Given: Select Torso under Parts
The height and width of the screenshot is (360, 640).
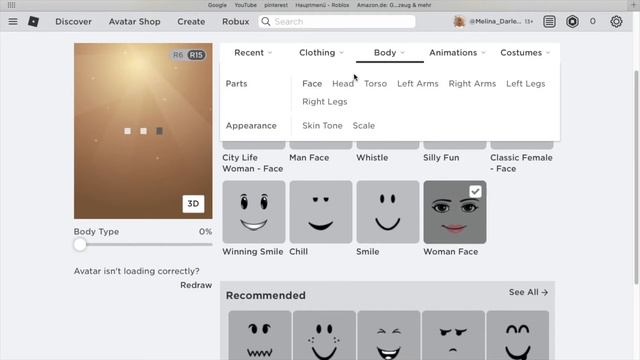Looking at the screenshot, I should point(375,84).
